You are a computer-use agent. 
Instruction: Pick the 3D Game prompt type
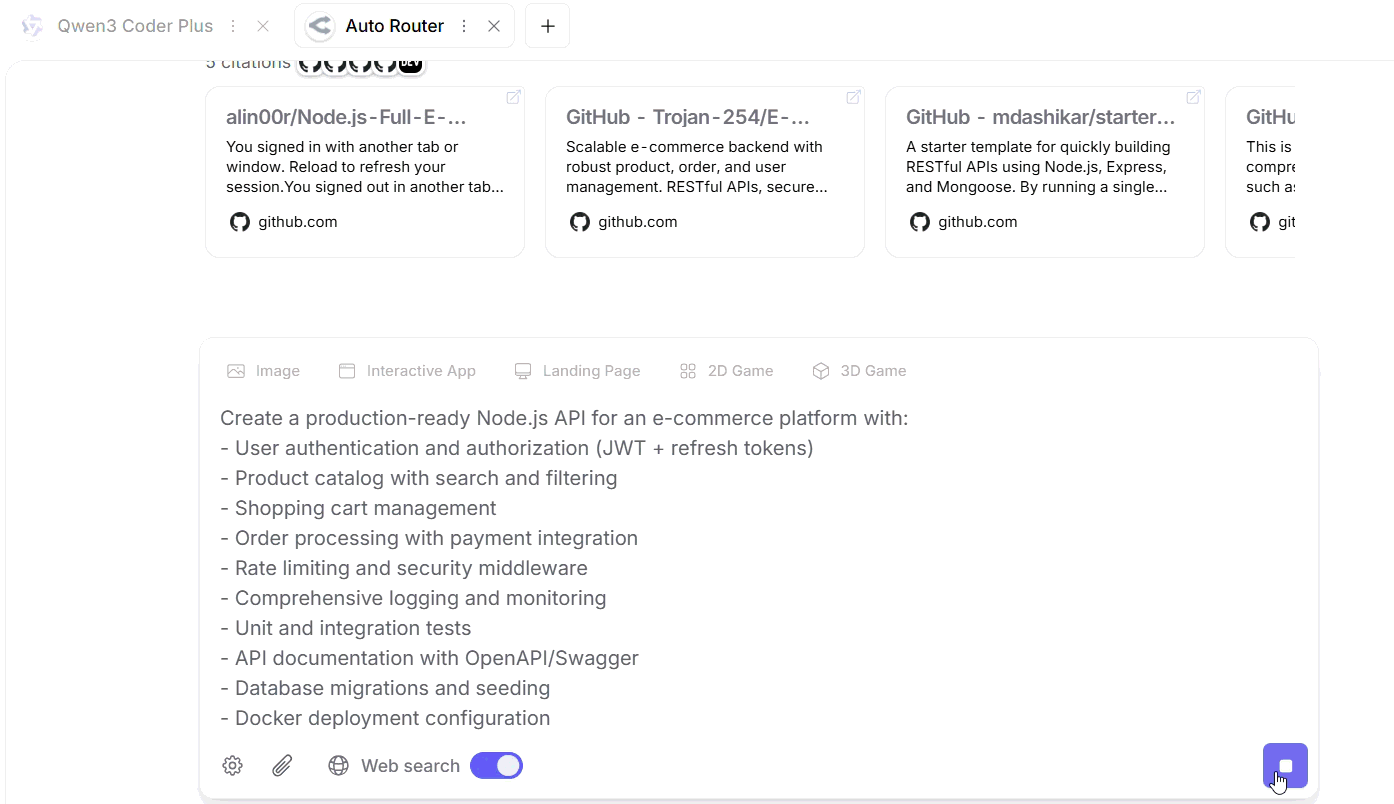coord(859,371)
